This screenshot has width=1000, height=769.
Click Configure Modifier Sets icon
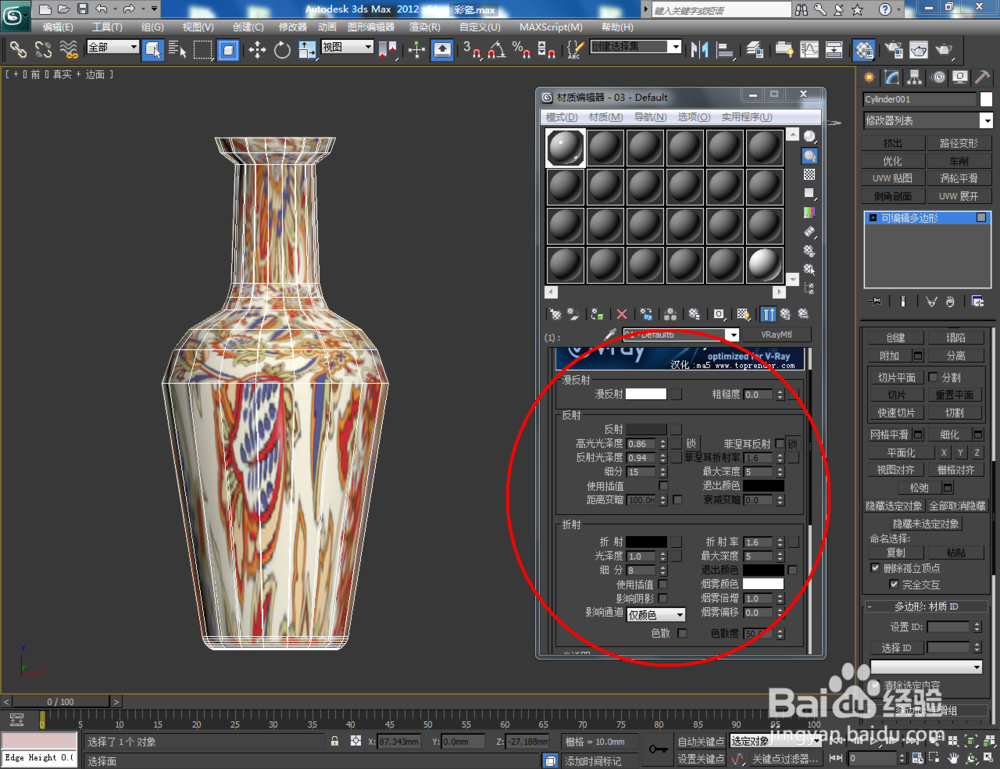977,302
